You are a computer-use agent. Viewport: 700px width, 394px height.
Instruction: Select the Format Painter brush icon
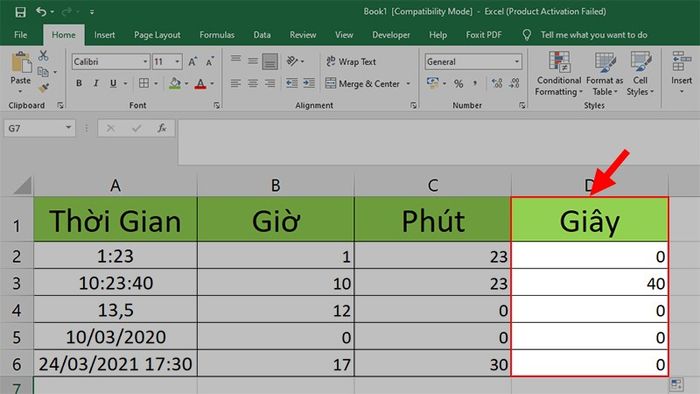43,88
